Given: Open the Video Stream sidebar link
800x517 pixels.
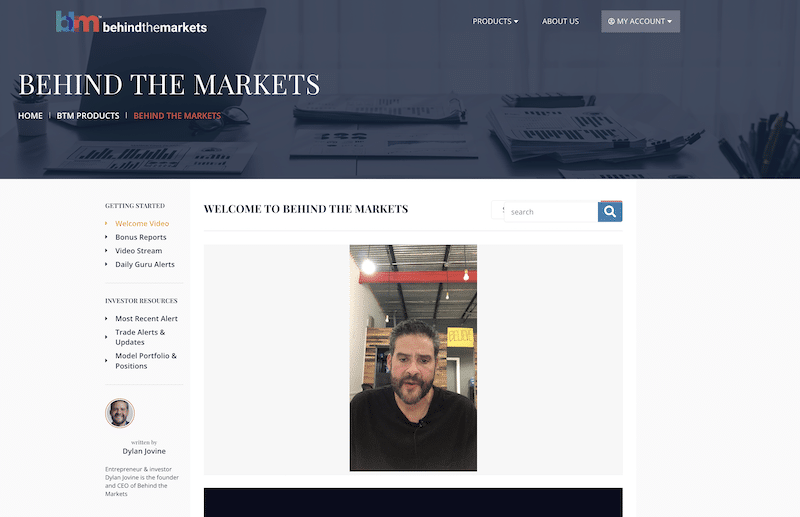Looking at the screenshot, I should click(x=138, y=251).
